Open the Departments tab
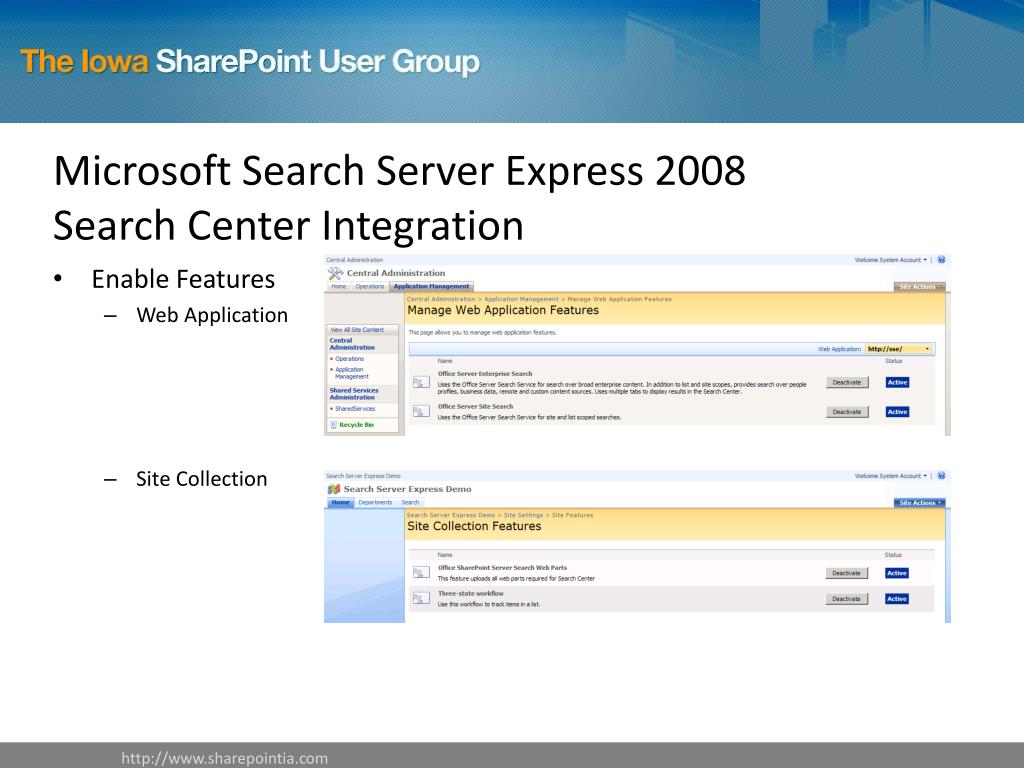This screenshot has height=768, width=1024. point(376,502)
